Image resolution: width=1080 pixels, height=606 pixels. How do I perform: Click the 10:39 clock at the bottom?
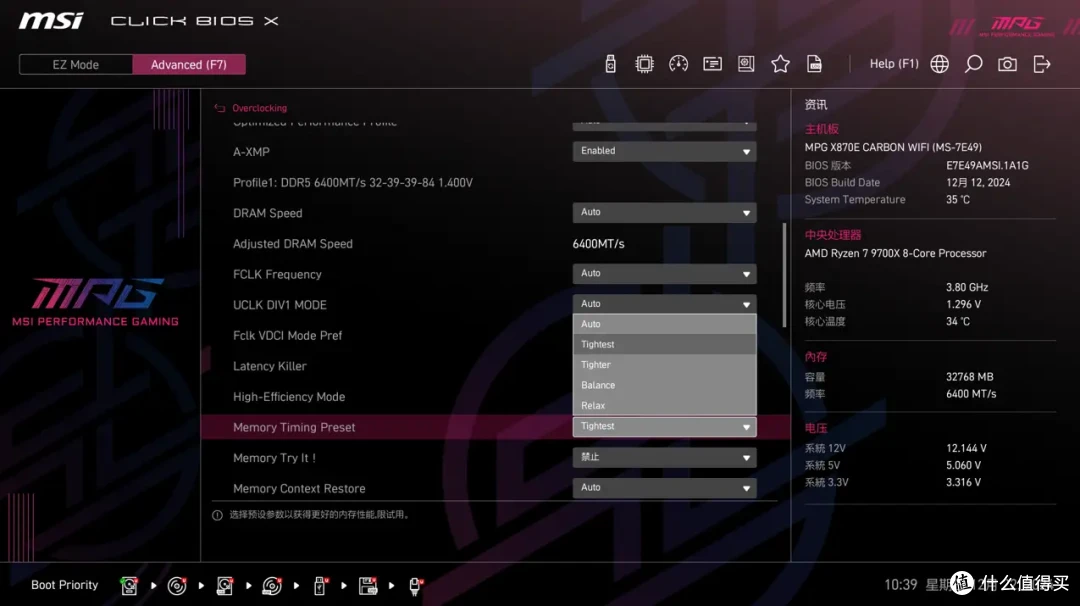[x=900, y=585]
